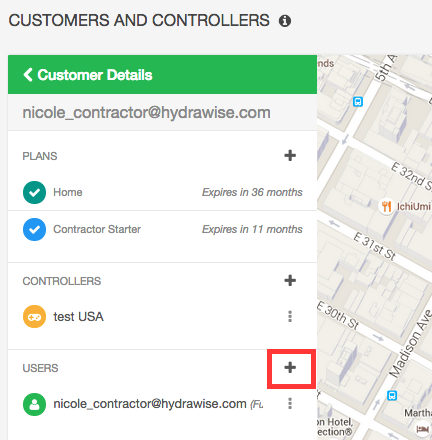Open options menu for nicole_contractor user

[x=290, y=403]
